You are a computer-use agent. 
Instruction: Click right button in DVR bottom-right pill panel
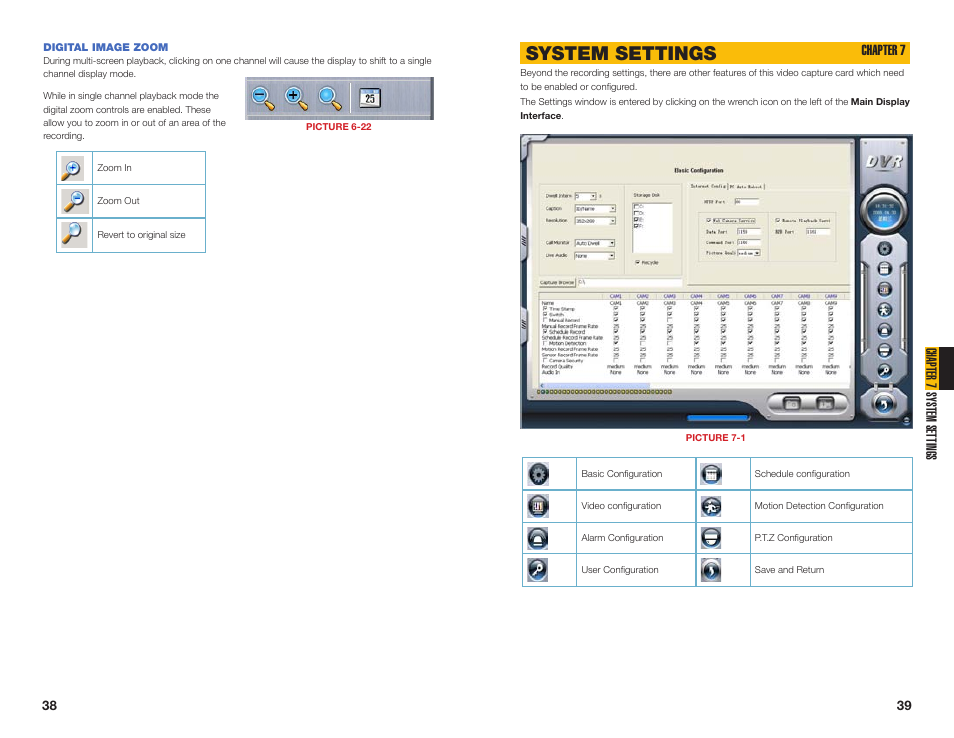(x=825, y=403)
